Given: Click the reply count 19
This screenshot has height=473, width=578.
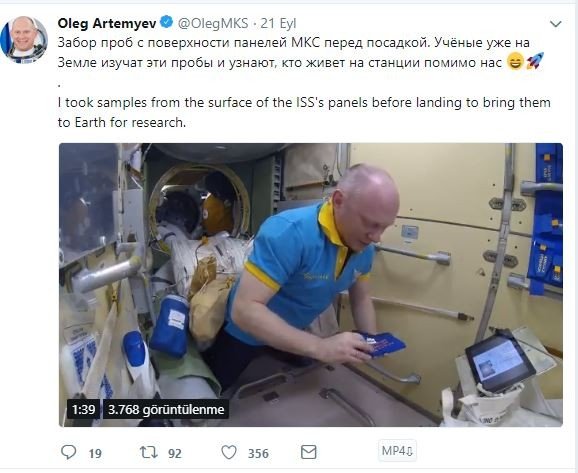Looking at the screenshot, I should (95, 453).
